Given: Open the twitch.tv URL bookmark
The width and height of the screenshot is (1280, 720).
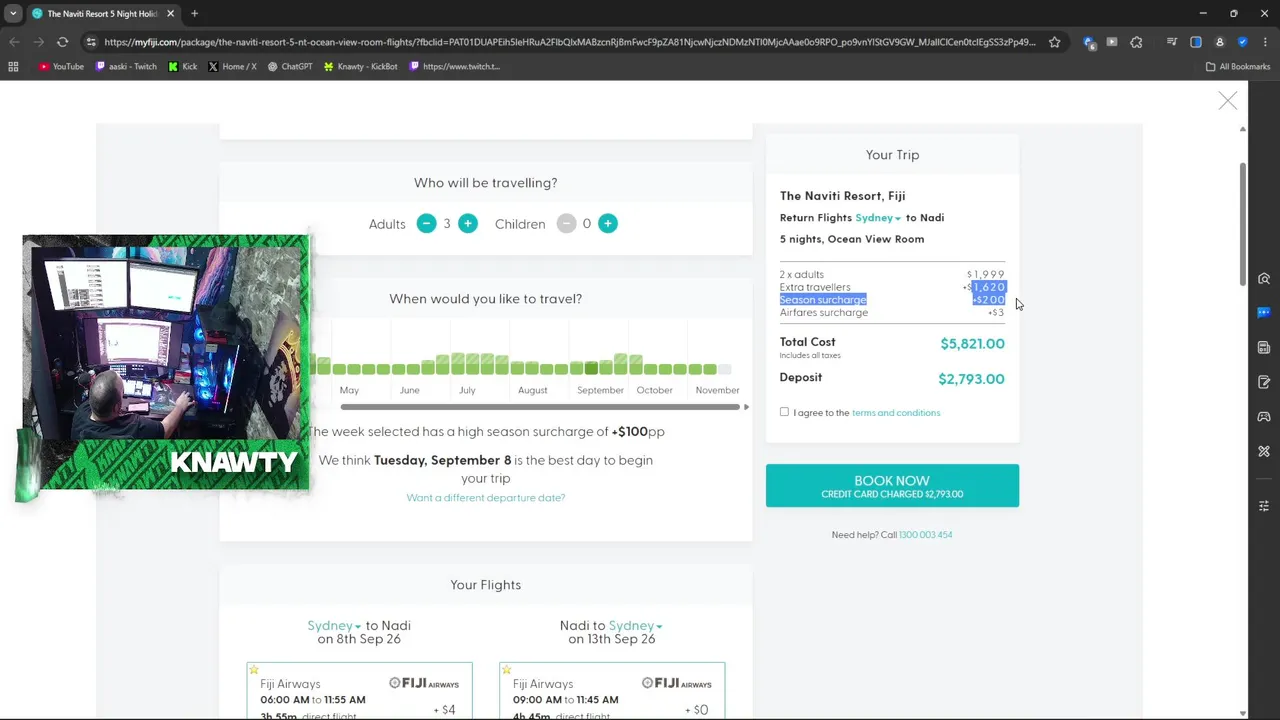Looking at the screenshot, I should click(x=454, y=67).
